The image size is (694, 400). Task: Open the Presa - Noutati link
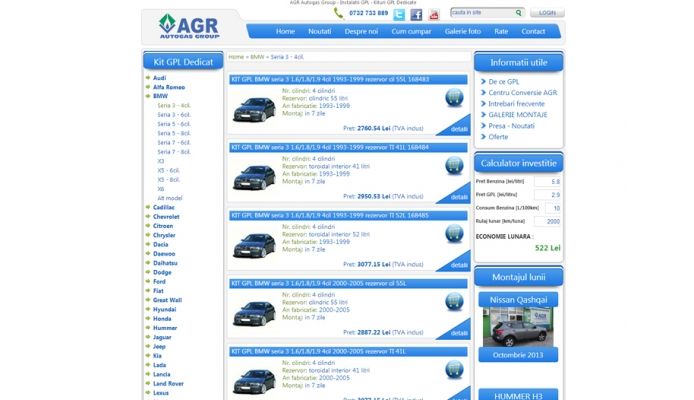(x=511, y=126)
